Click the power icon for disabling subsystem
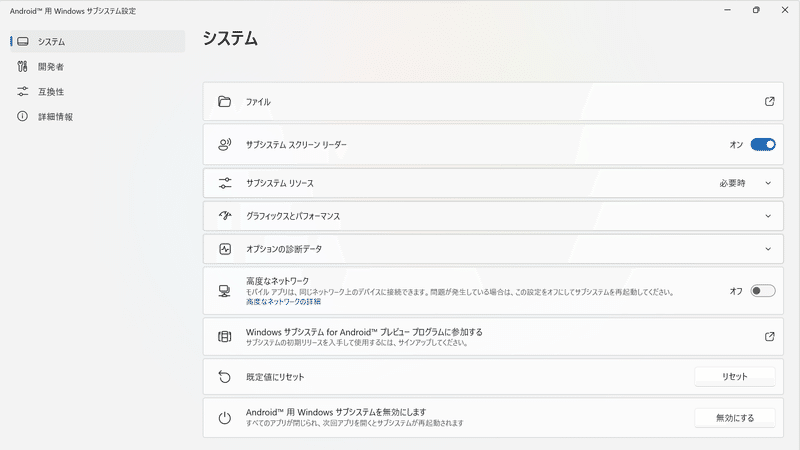The height and width of the screenshot is (450, 800). tap(224, 418)
